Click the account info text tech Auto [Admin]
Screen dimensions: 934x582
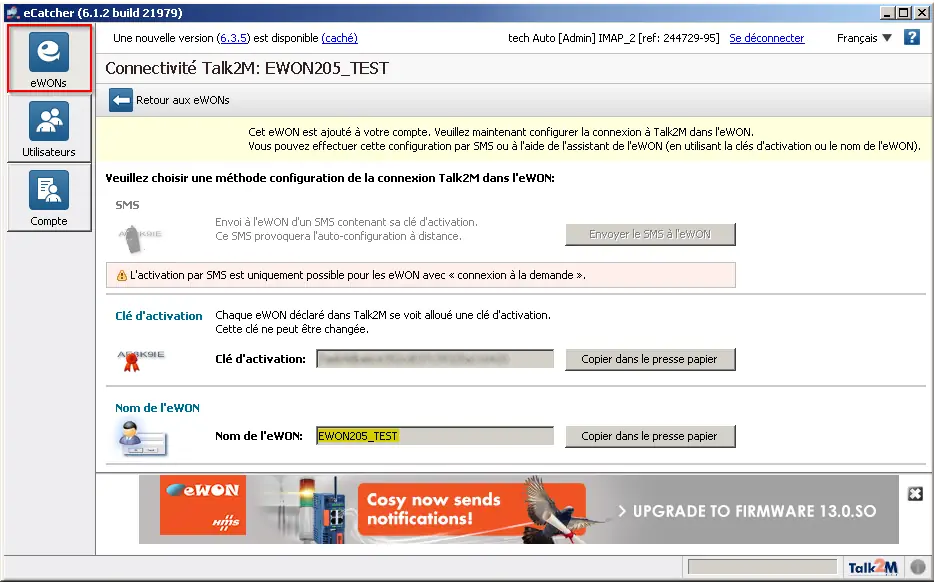614,38
